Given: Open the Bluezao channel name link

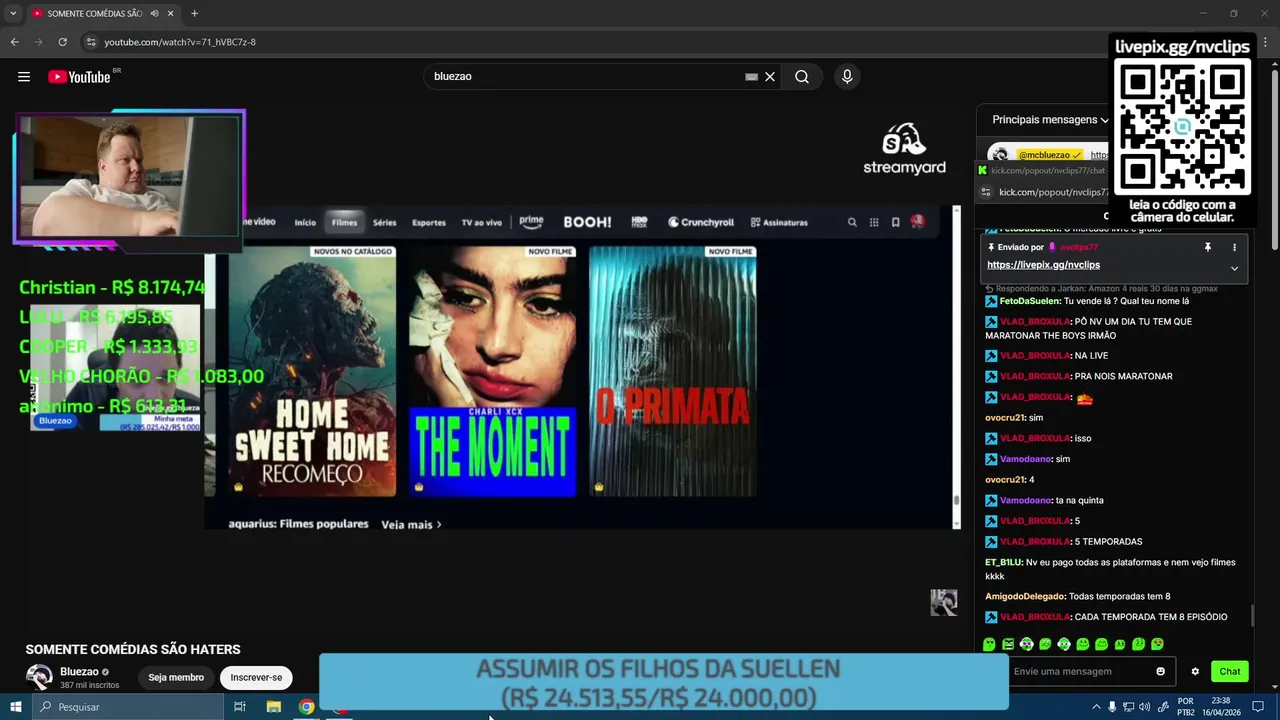Looking at the screenshot, I should (x=79, y=672).
